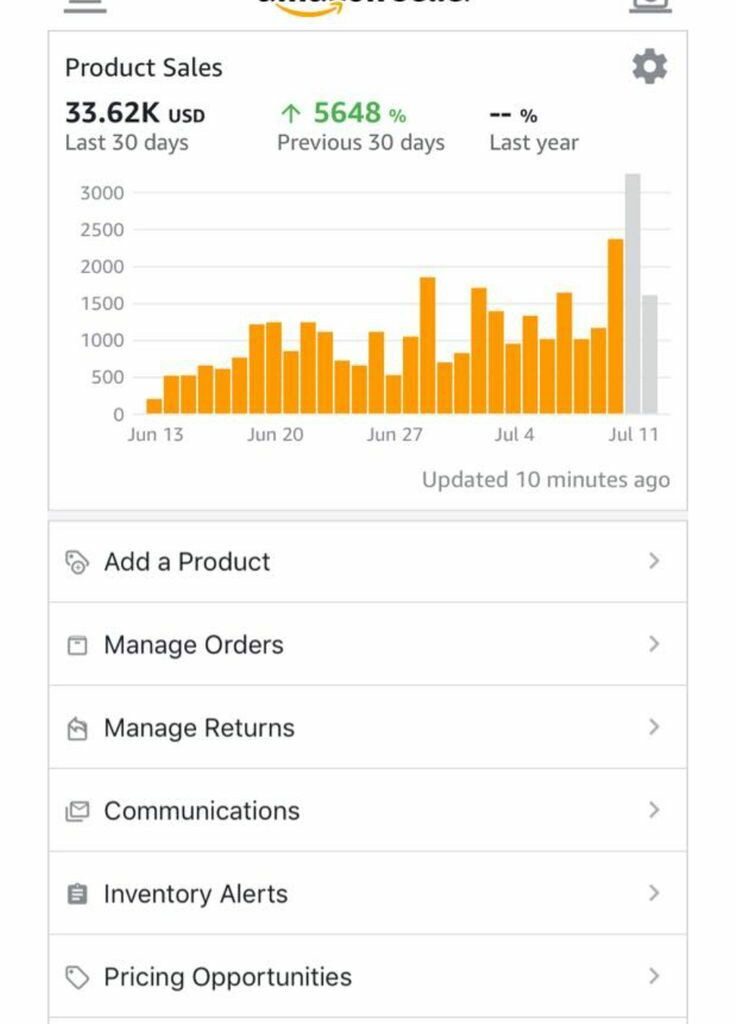Click the Inventory Alerts clipboard icon

(77, 893)
